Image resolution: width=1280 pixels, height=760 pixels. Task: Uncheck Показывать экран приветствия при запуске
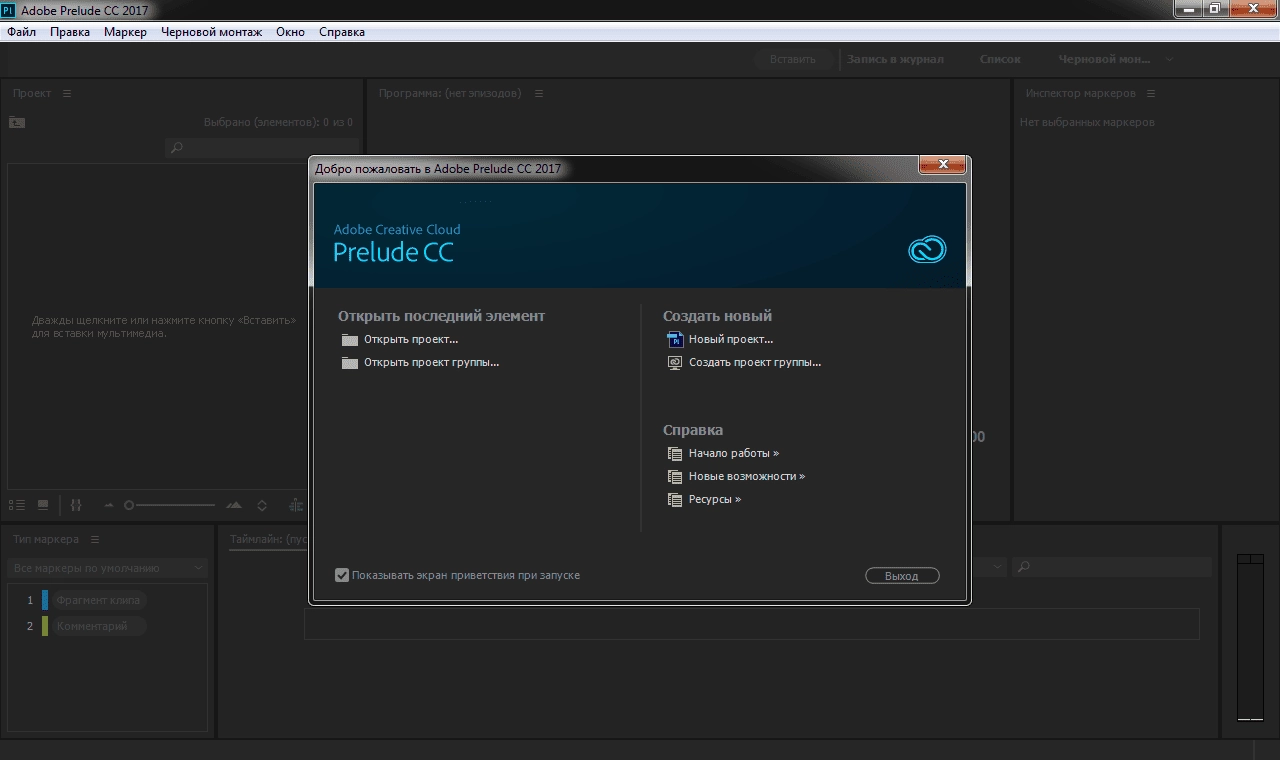point(342,575)
